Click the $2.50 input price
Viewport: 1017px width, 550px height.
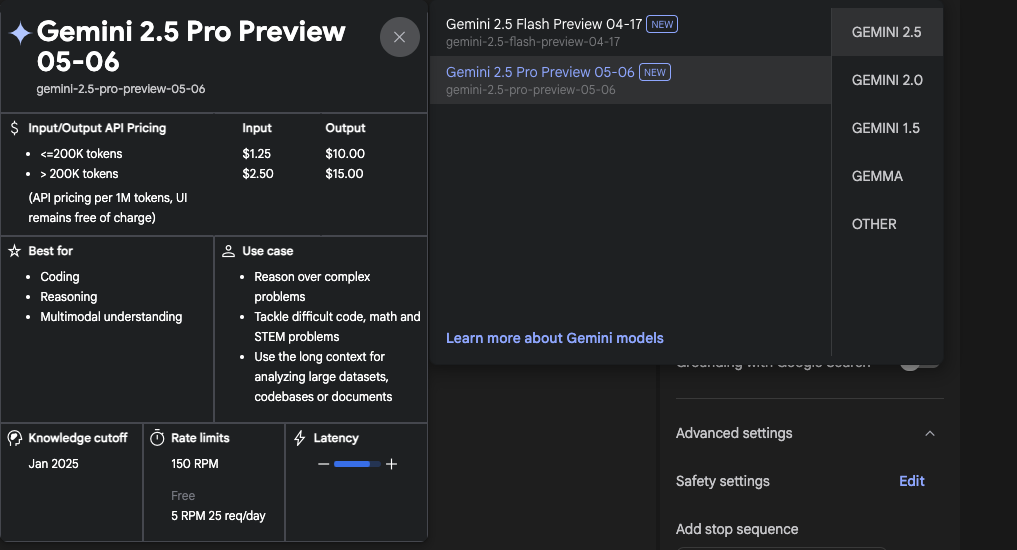(257, 174)
